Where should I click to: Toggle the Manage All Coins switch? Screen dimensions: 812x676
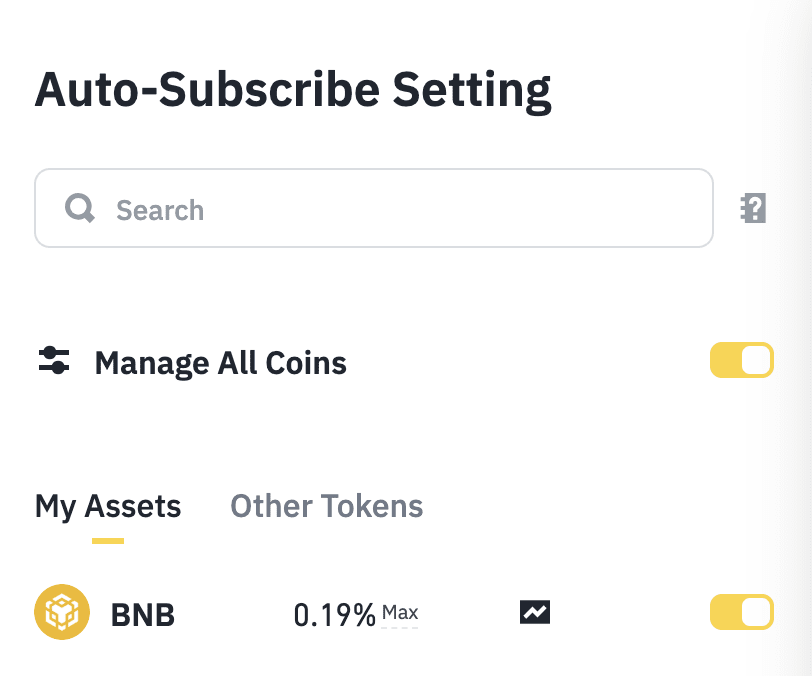(x=741, y=361)
